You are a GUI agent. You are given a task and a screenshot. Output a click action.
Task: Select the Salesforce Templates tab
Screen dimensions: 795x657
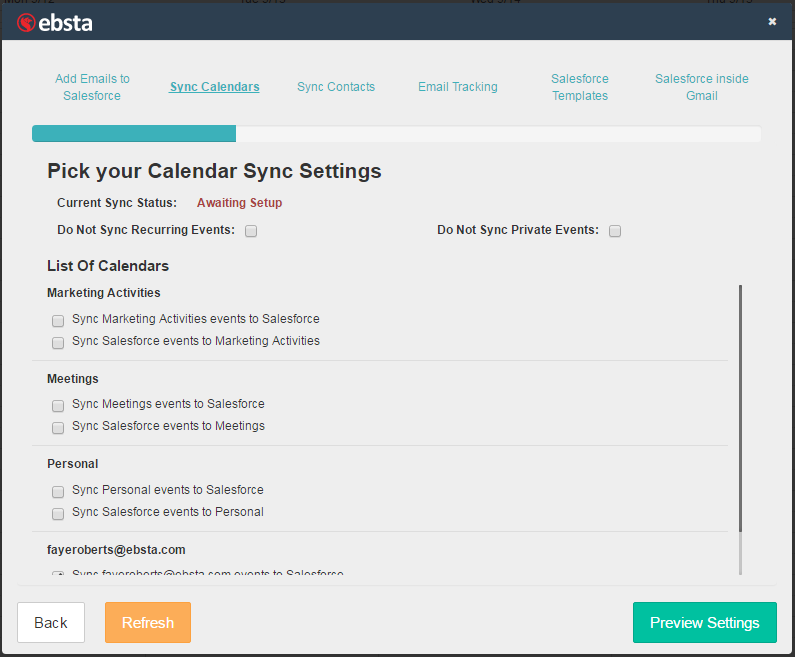click(x=579, y=87)
